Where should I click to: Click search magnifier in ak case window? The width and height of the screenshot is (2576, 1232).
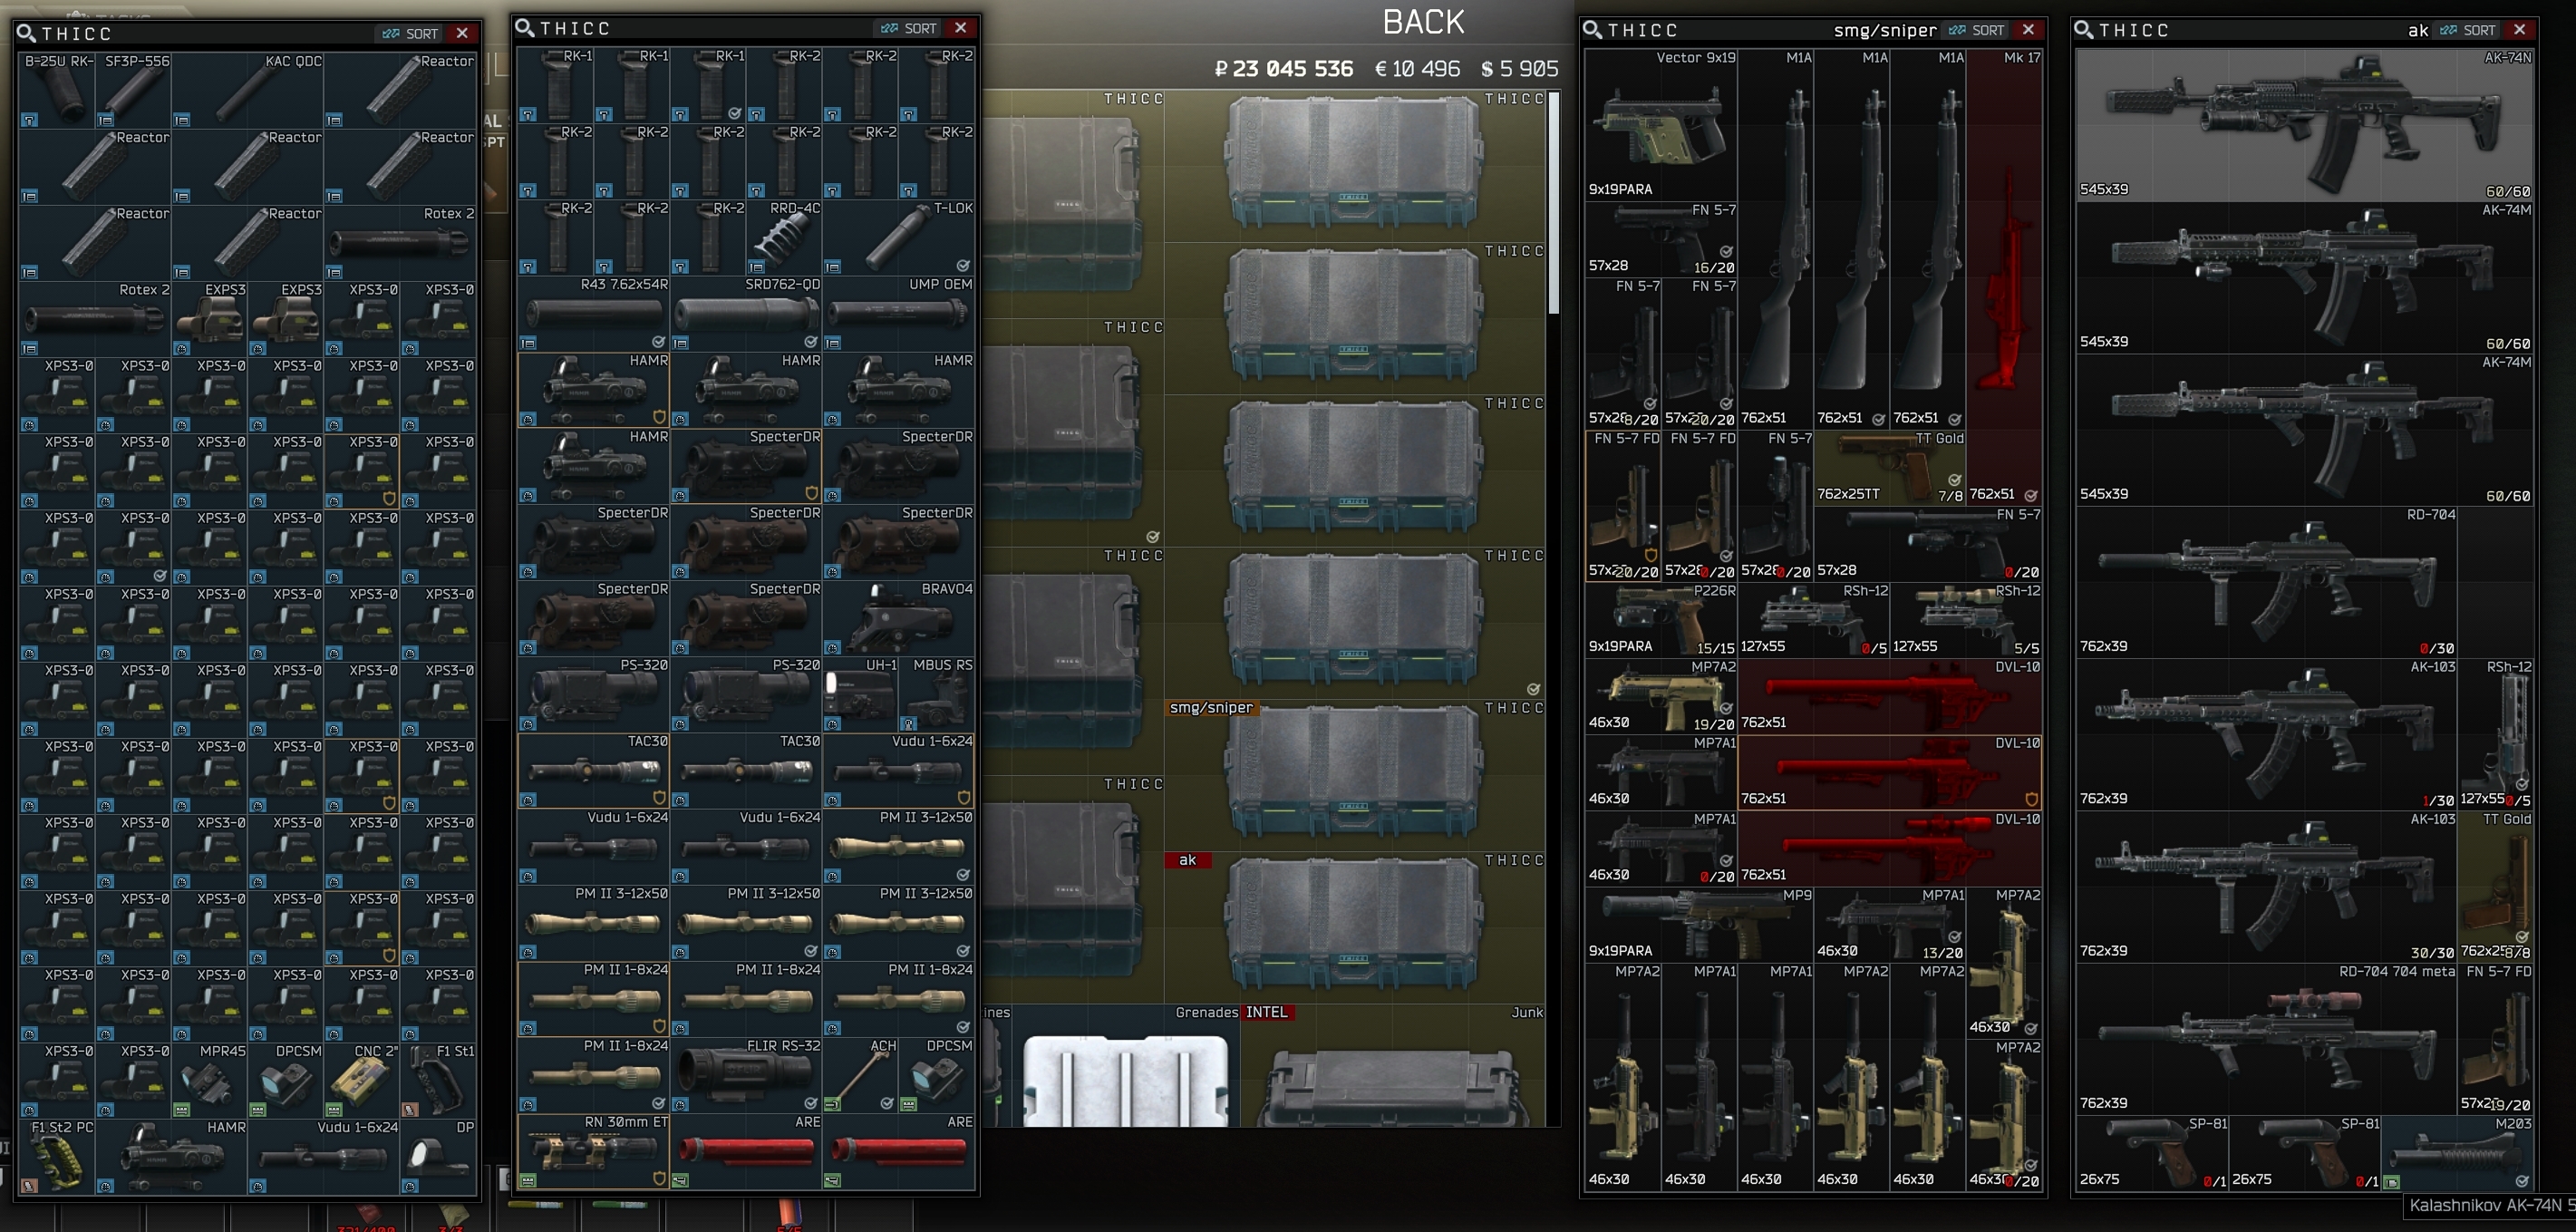tap(2084, 30)
